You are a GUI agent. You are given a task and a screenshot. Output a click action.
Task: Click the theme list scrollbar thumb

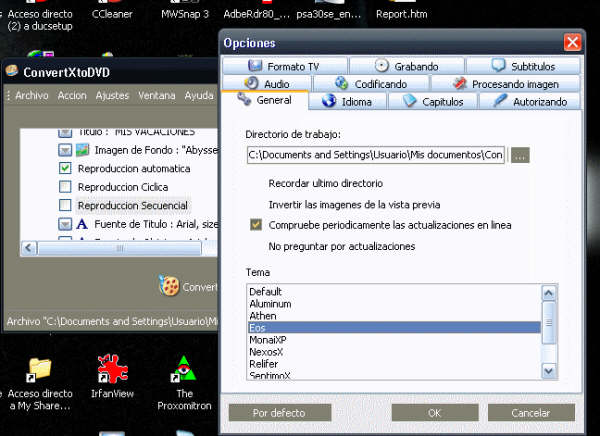coord(549,323)
